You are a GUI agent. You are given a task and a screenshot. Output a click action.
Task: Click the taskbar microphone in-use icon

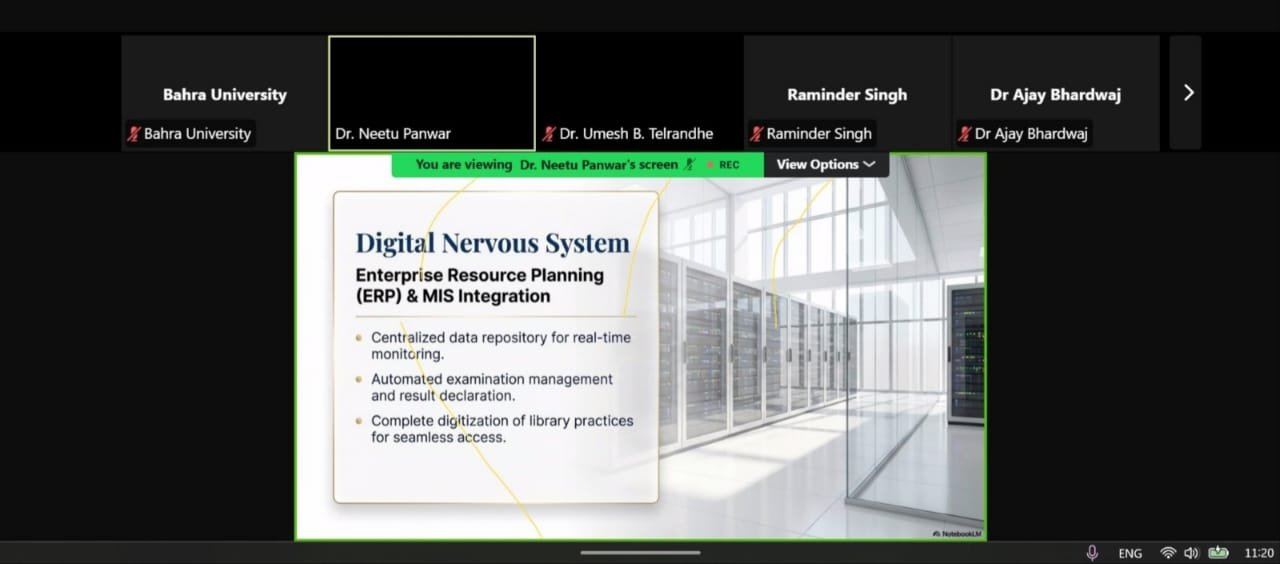click(1092, 553)
